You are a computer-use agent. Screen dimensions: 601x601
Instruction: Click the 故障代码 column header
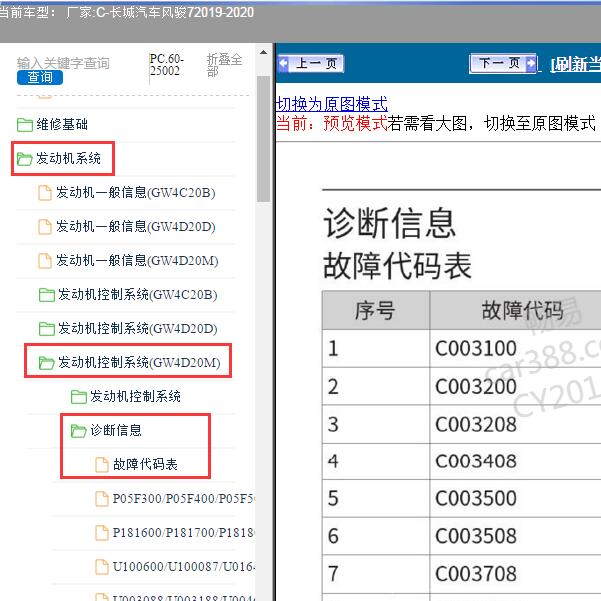pyautogui.click(x=515, y=310)
